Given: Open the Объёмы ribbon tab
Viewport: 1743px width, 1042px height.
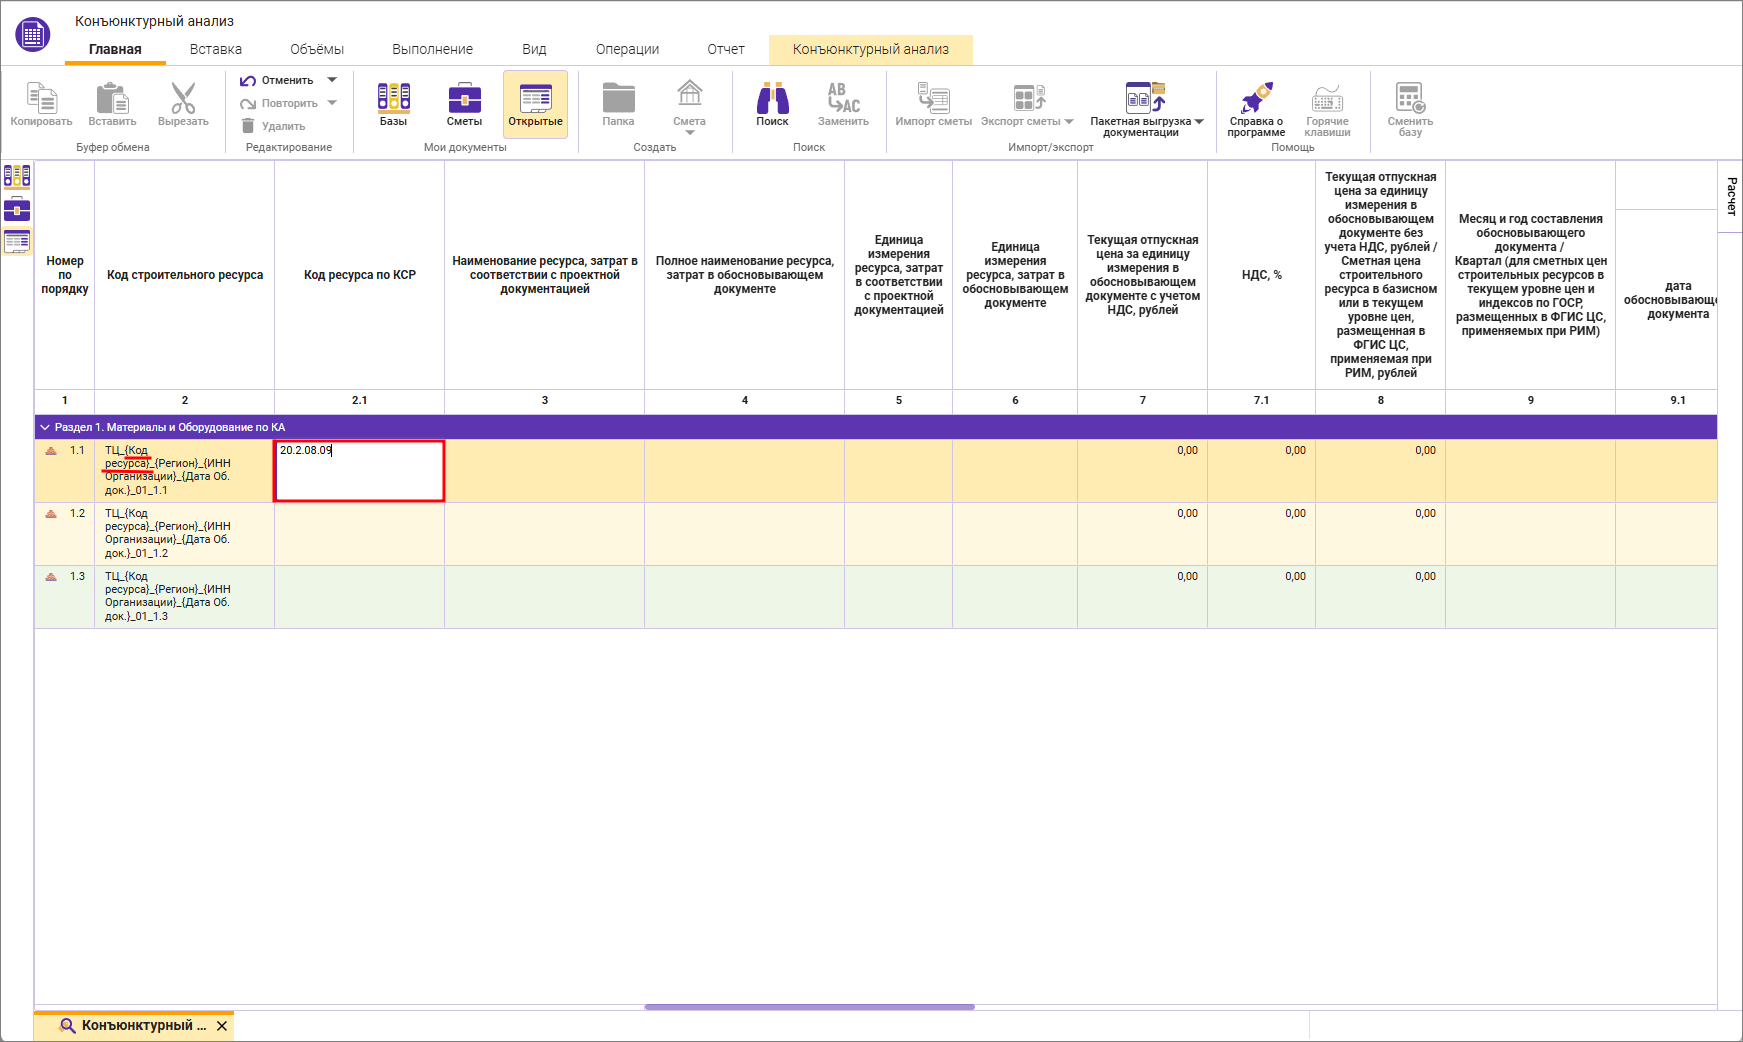Looking at the screenshot, I should 316,49.
